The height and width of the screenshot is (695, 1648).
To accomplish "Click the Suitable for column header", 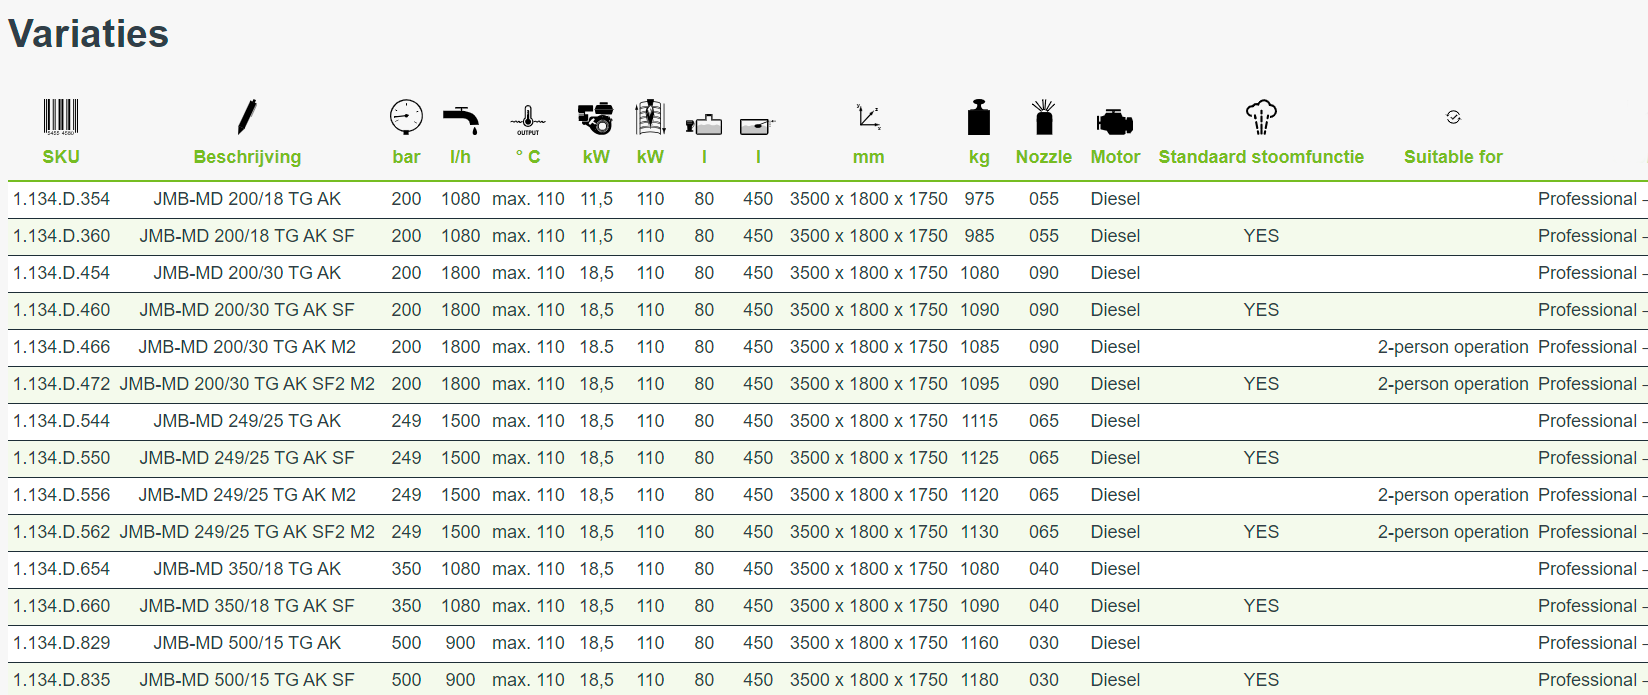I will (1453, 157).
